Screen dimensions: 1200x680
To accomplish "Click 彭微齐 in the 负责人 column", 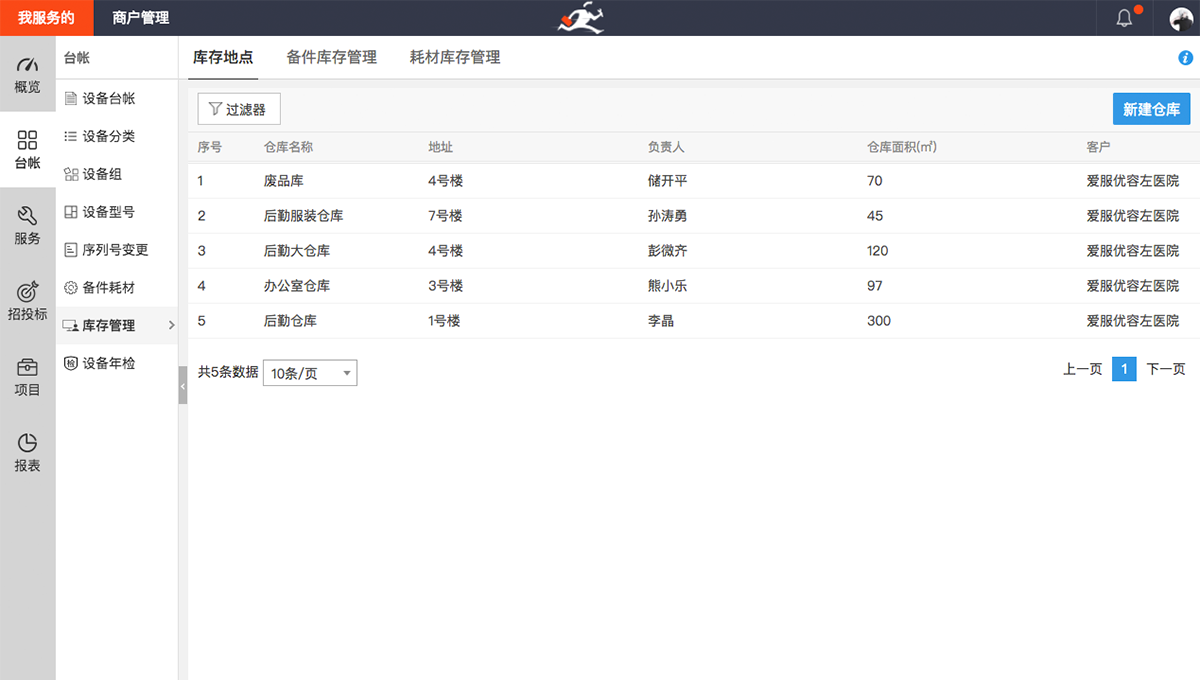I will (x=668, y=251).
